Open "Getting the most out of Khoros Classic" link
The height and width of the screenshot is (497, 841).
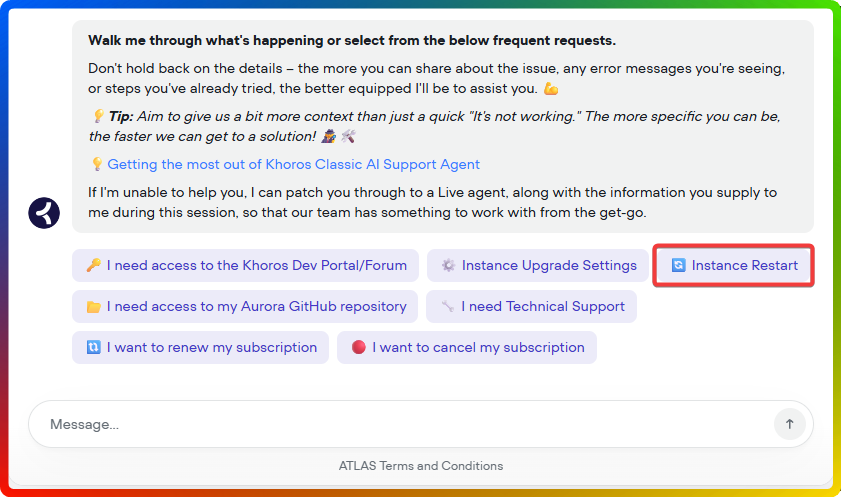point(294,164)
